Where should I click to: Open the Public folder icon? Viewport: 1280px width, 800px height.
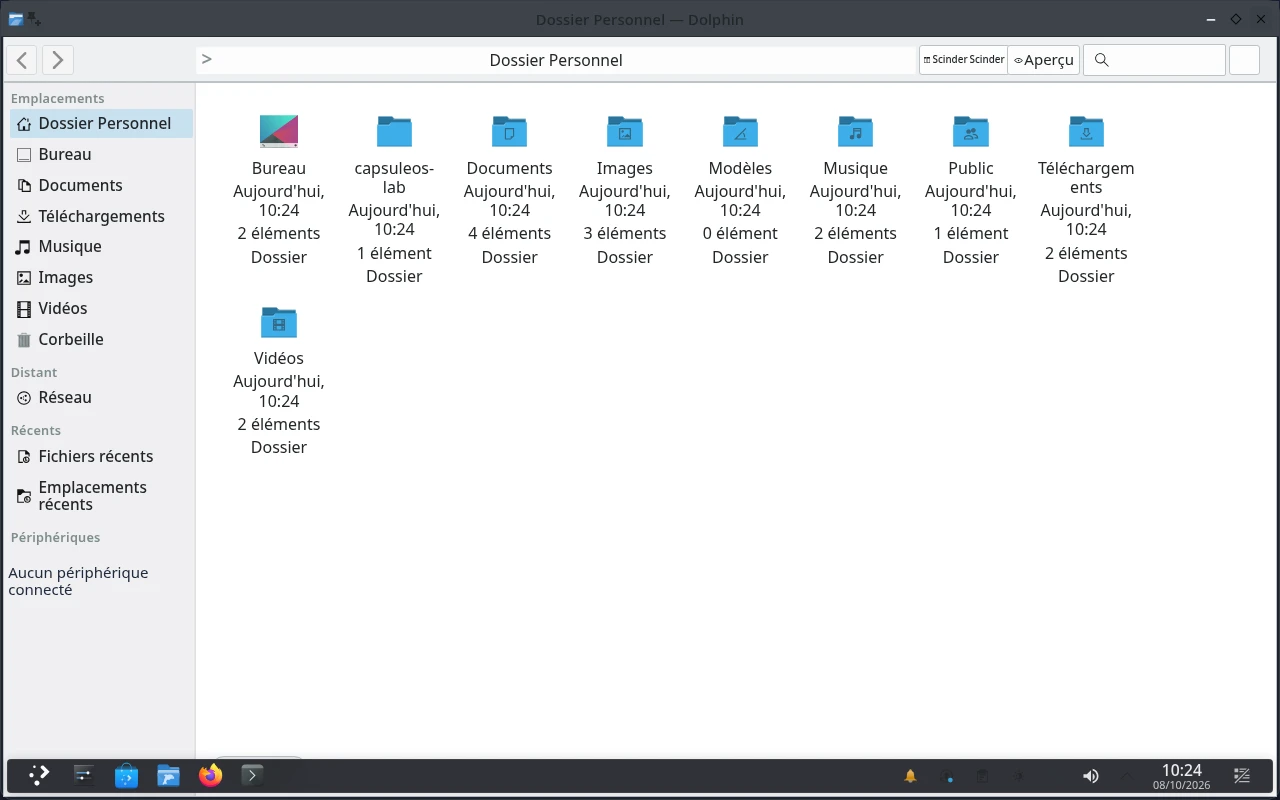tap(971, 131)
